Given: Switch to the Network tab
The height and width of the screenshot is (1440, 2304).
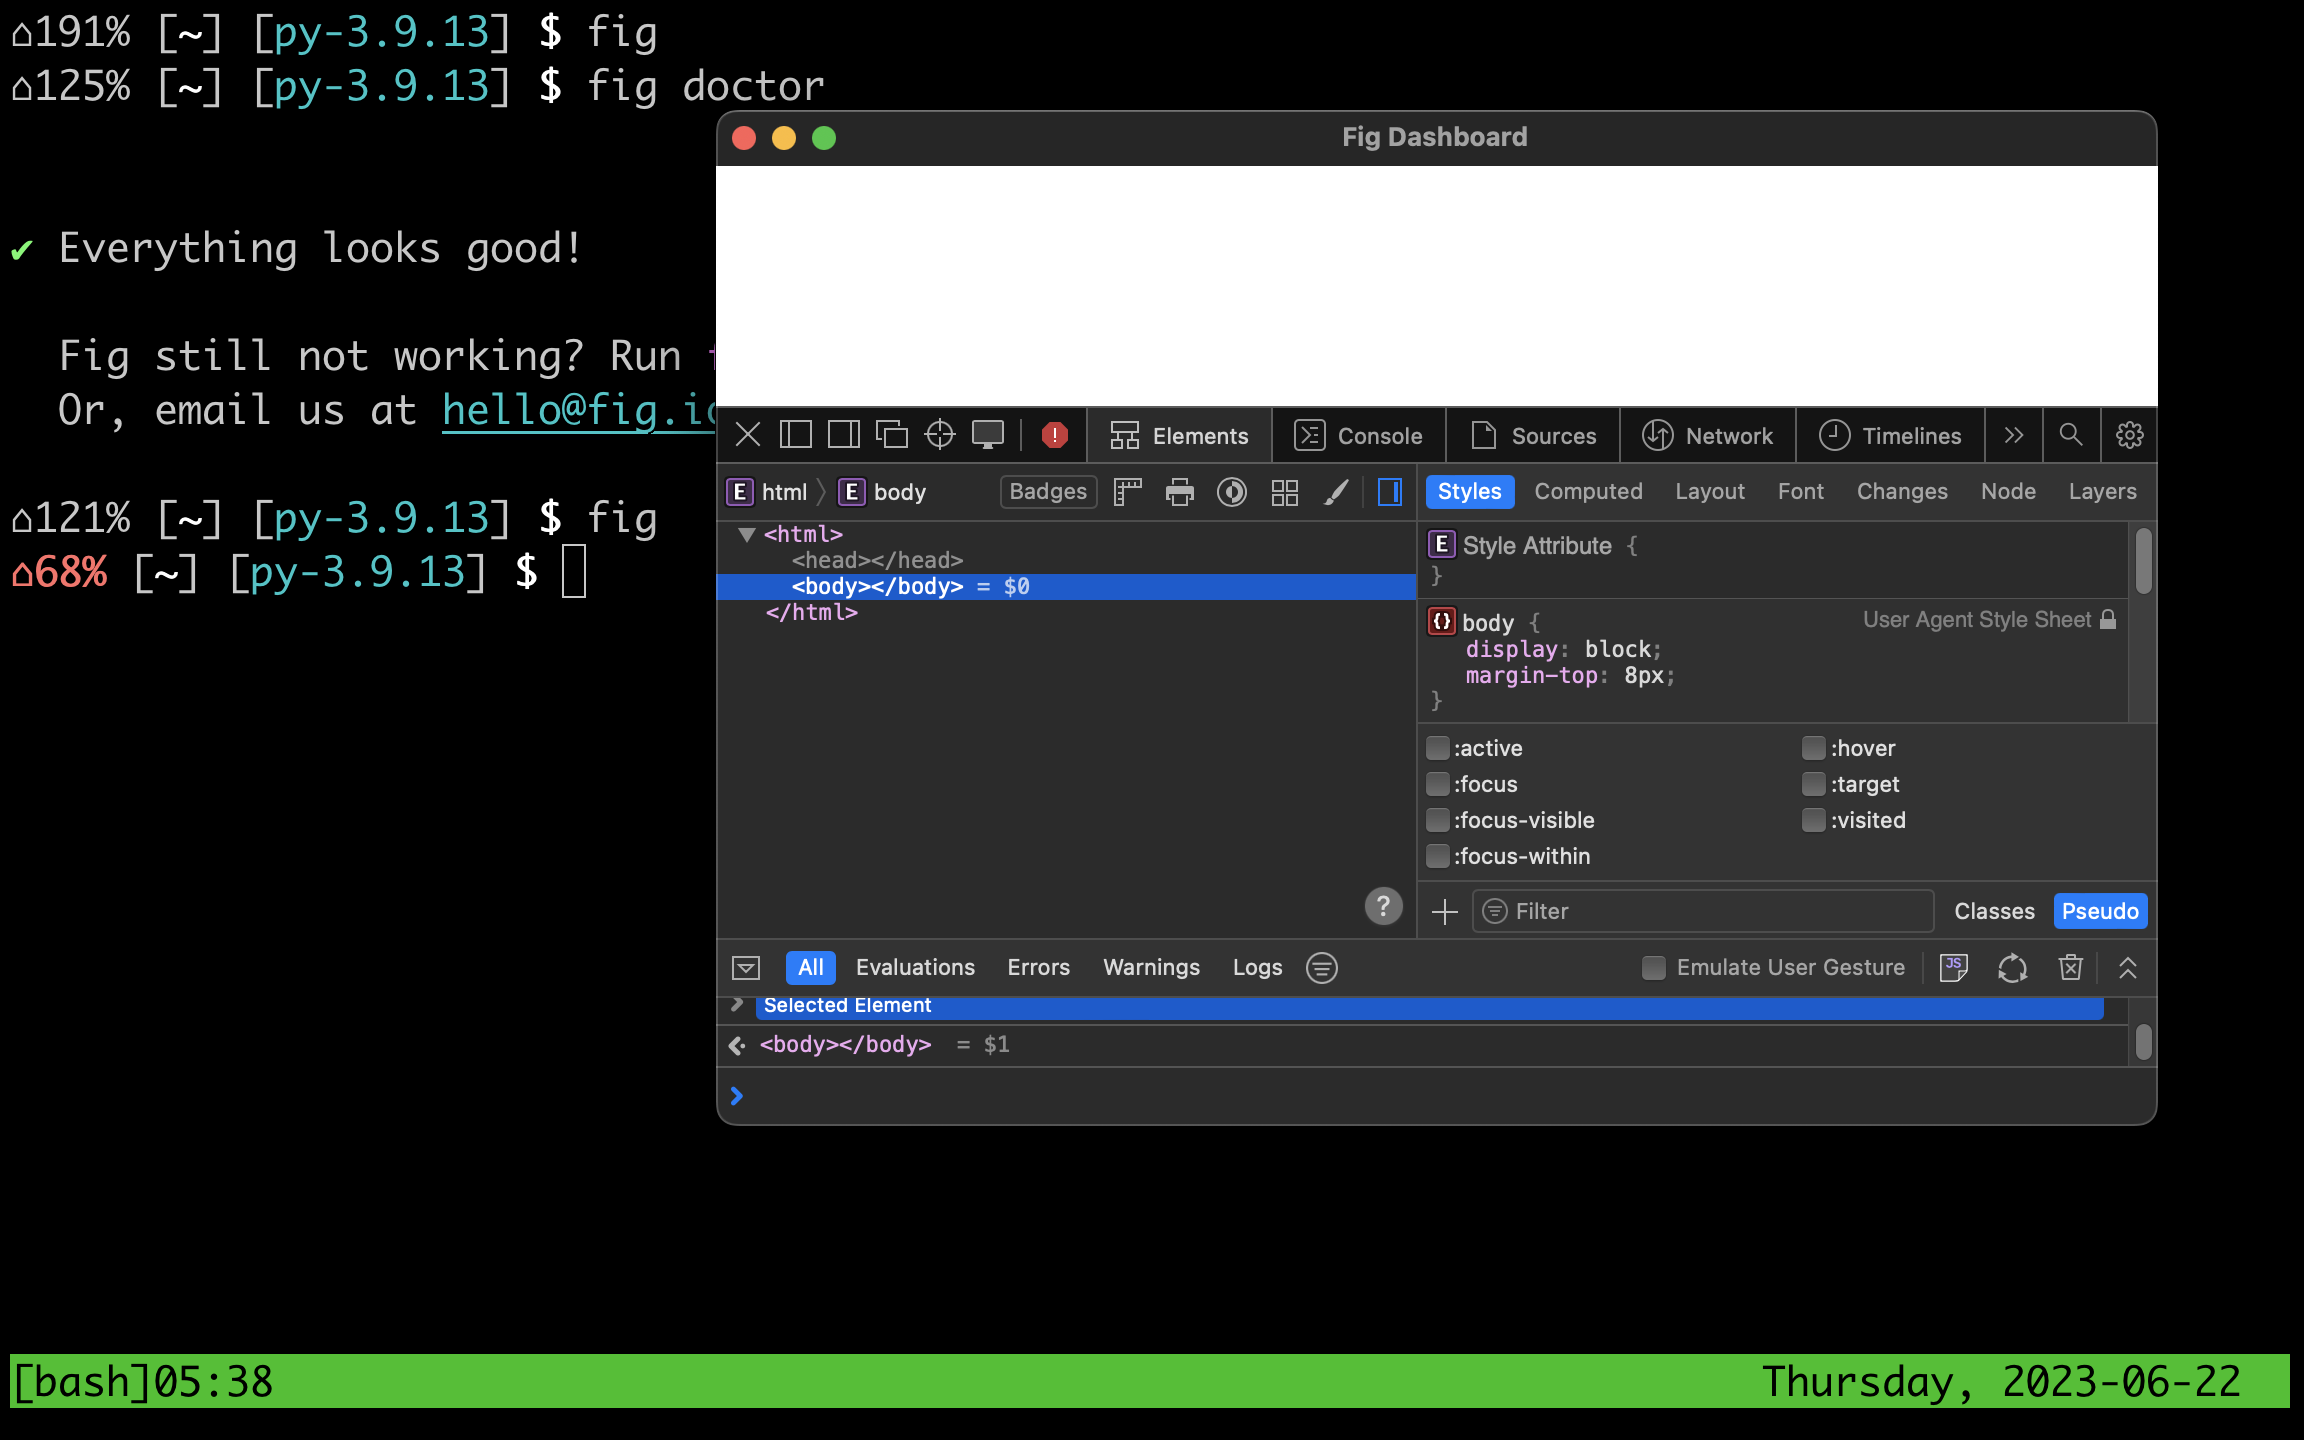Looking at the screenshot, I should click(1710, 435).
